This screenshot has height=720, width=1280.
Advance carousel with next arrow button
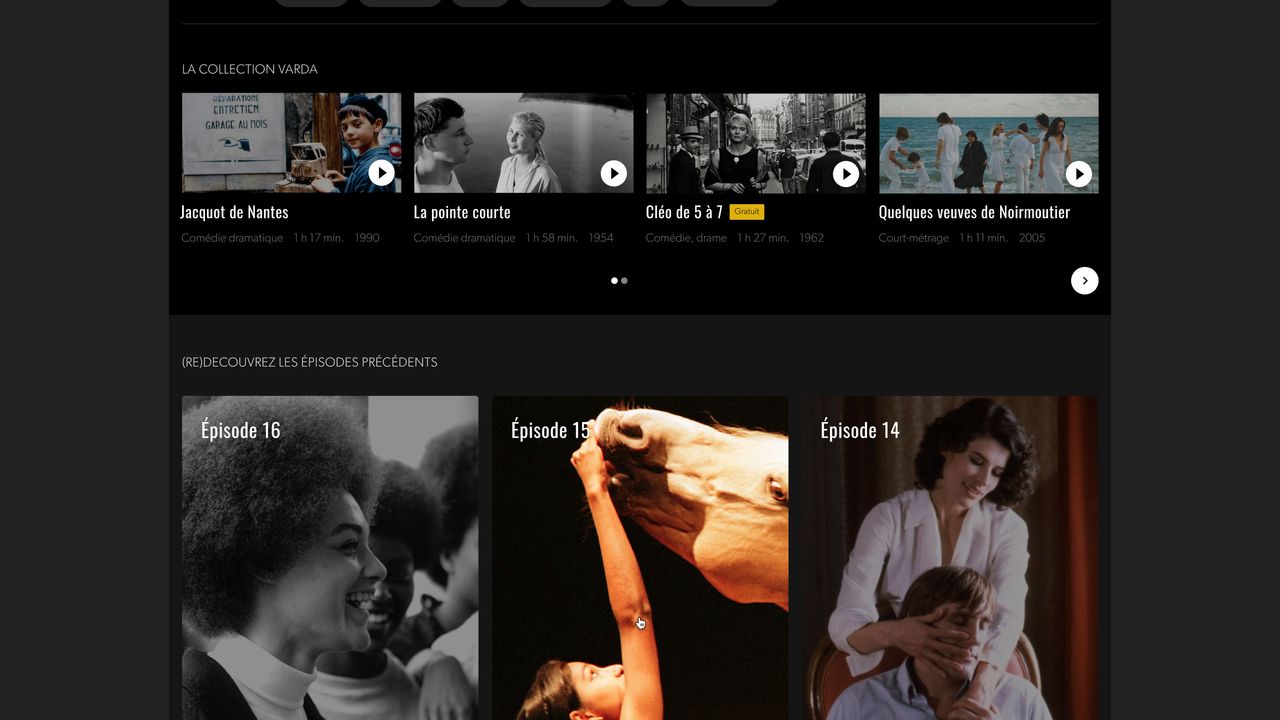pos(1084,281)
